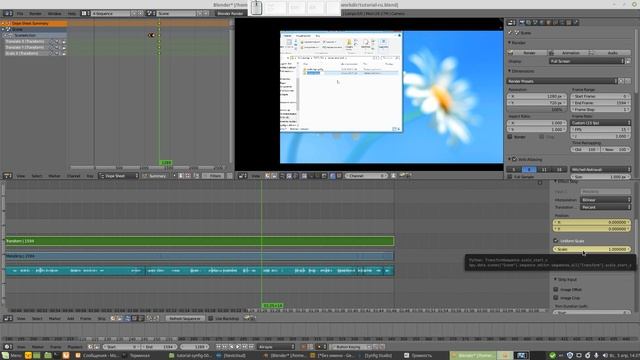The width and height of the screenshot is (640, 360).
Task: Open the Blender Render engine dropdown
Action: [x=231, y=13]
